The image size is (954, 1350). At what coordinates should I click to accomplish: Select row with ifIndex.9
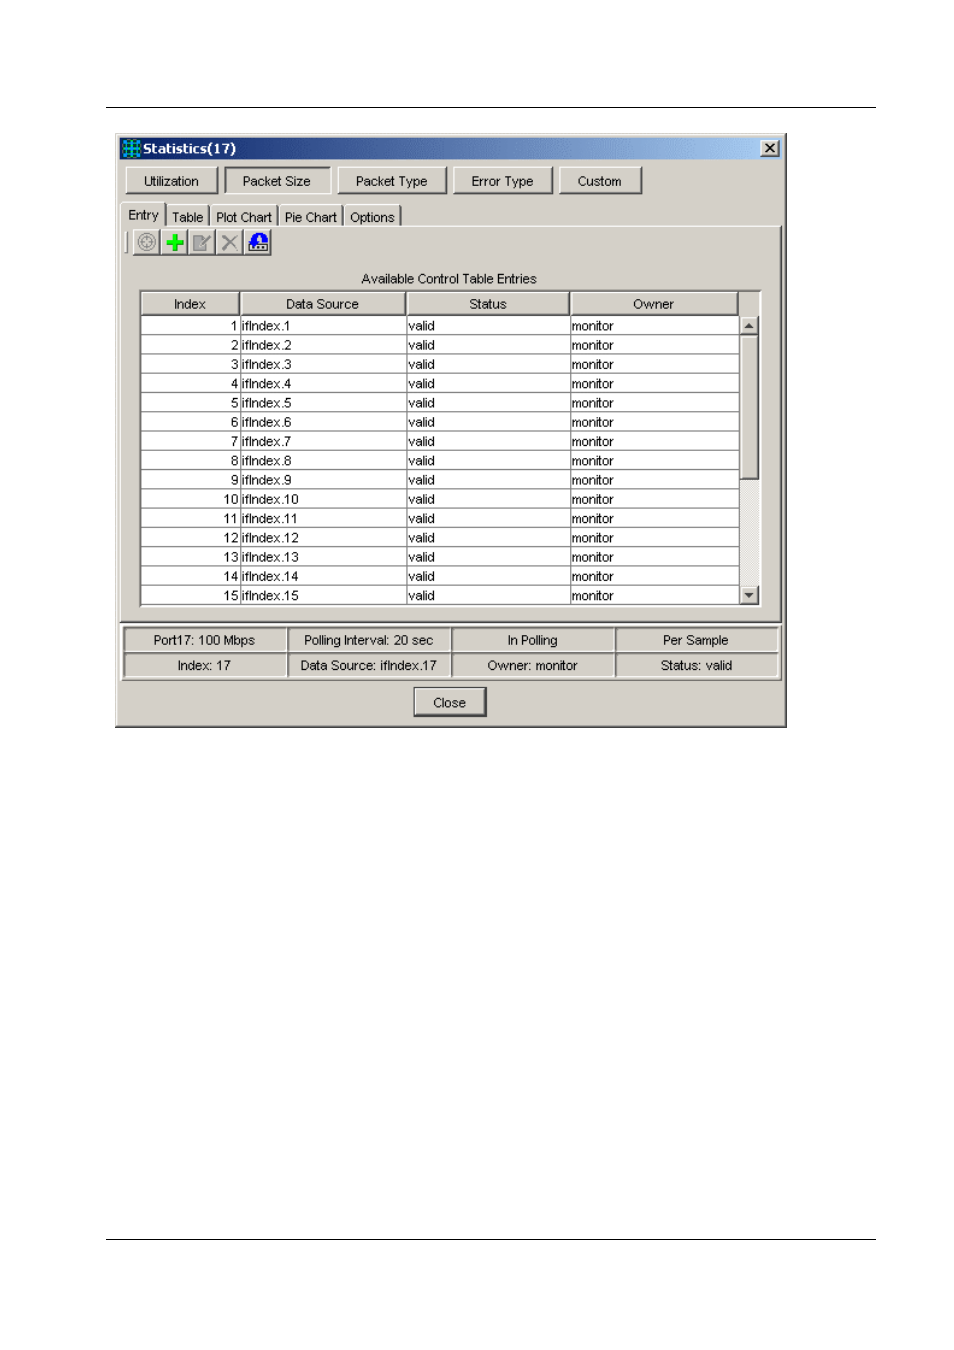coord(440,480)
